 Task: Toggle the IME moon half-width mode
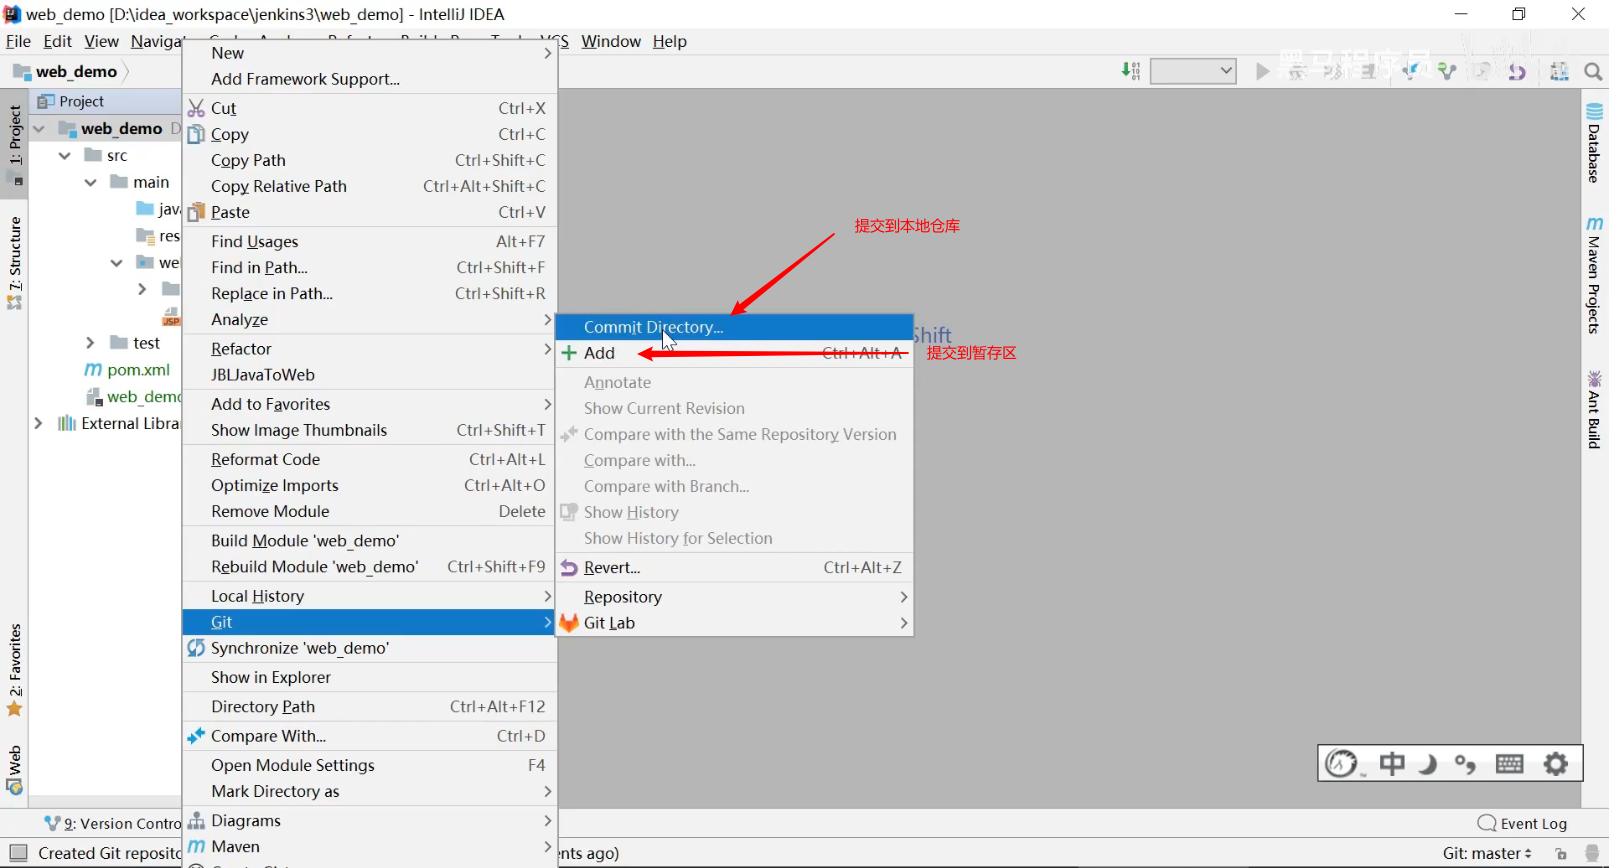click(x=1428, y=764)
